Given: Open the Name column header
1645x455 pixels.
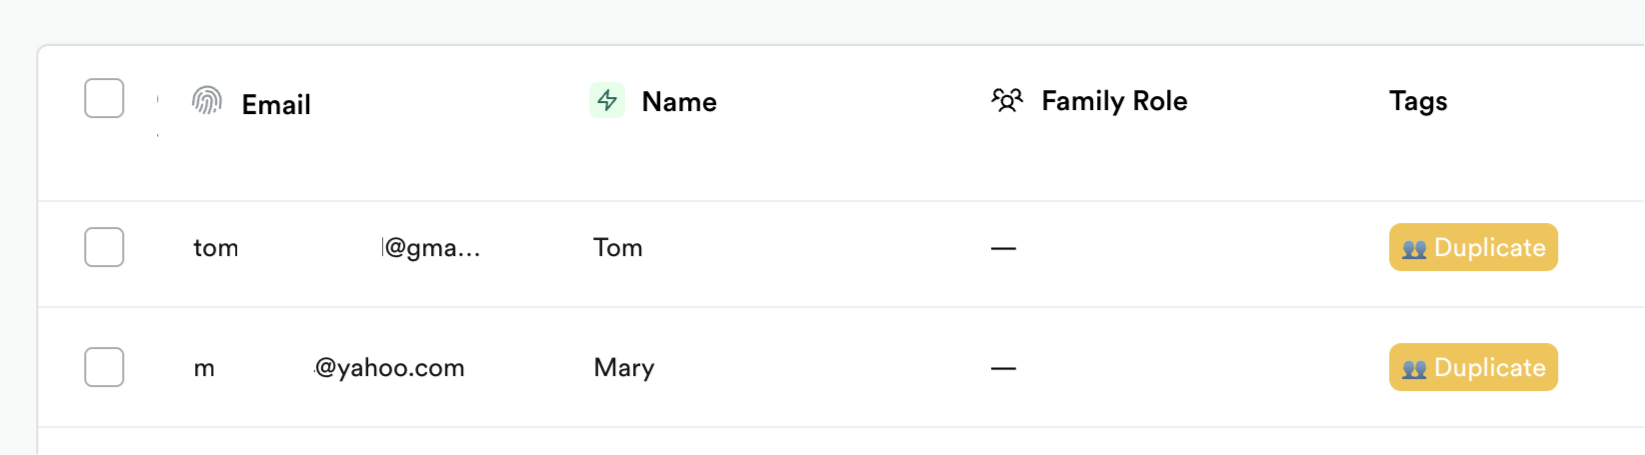Looking at the screenshot, I should (x=679, y=101).
